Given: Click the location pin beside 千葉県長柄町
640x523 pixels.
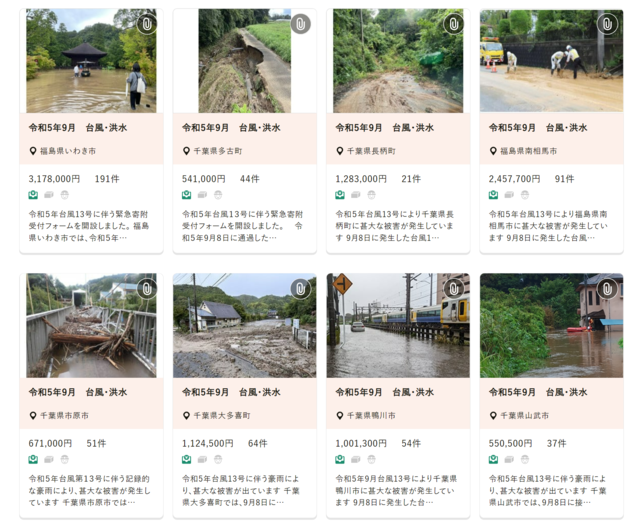Looking at the screenshot, I should click(x=340, y=151).
